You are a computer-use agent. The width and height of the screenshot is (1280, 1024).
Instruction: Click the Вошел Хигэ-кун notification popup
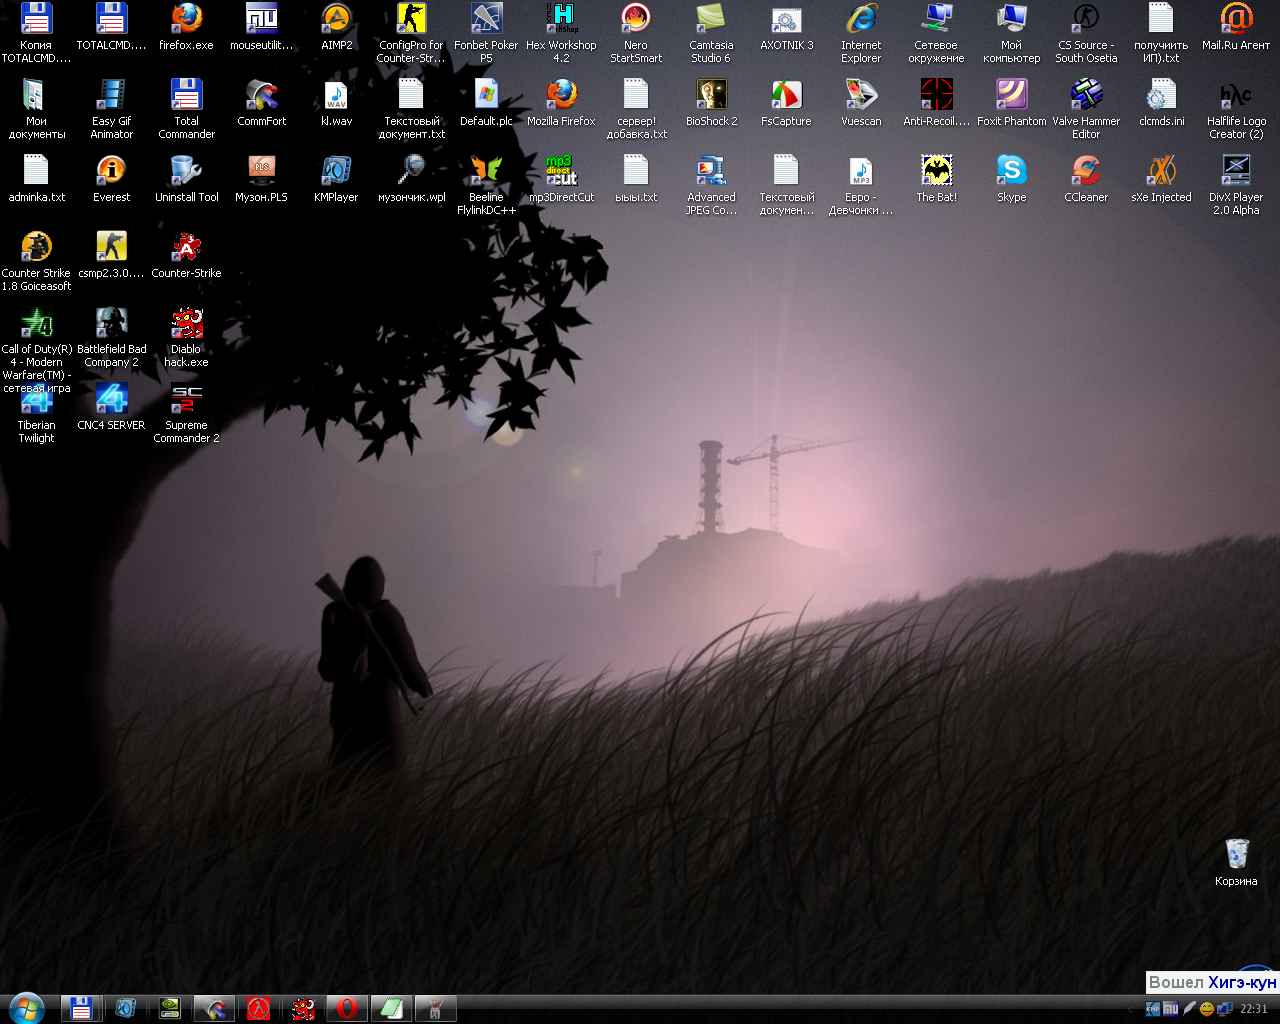click(1212, 982)
